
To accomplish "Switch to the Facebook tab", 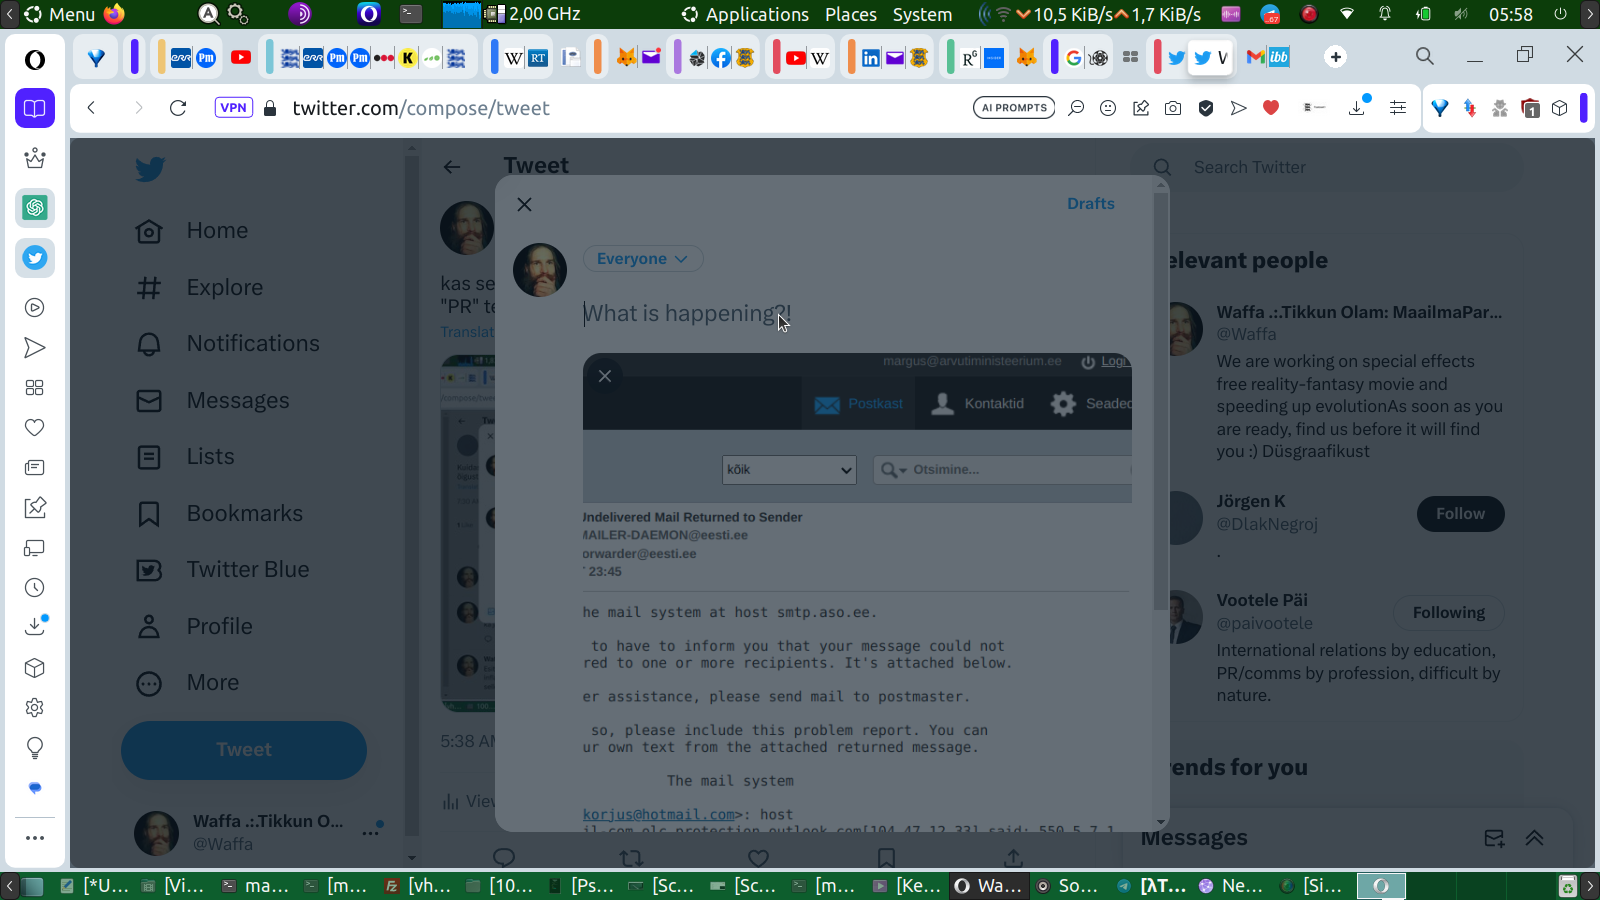I will [x=721, y=58].
